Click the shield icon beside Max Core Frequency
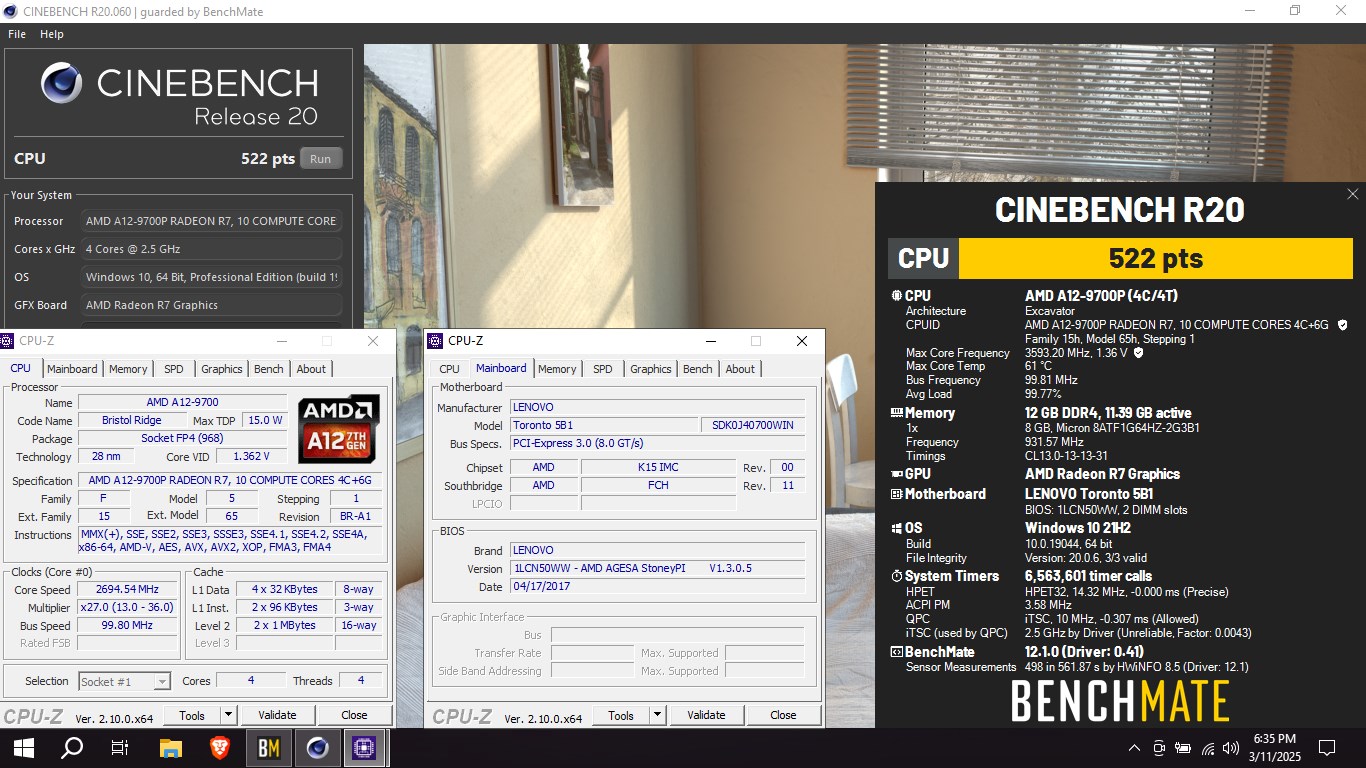Screen dimensions: 1366x768 pos(1138,353)
